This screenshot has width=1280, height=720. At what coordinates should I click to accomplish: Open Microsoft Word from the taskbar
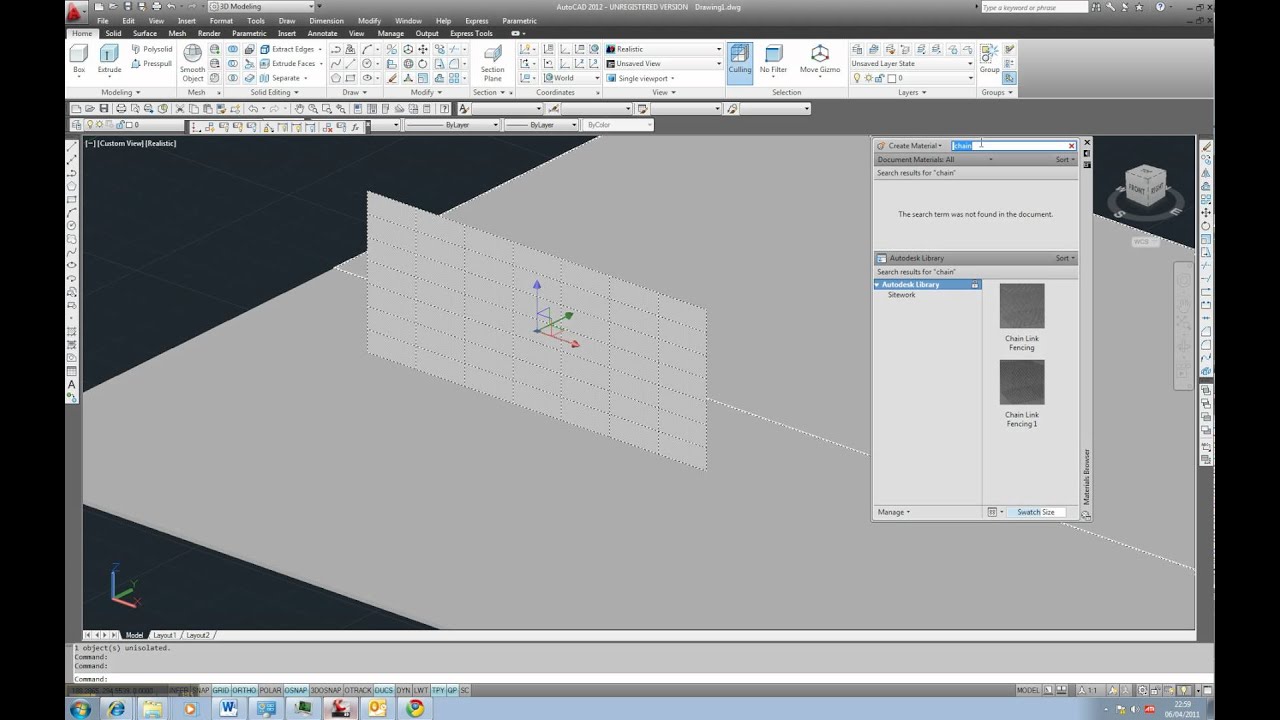227,708
